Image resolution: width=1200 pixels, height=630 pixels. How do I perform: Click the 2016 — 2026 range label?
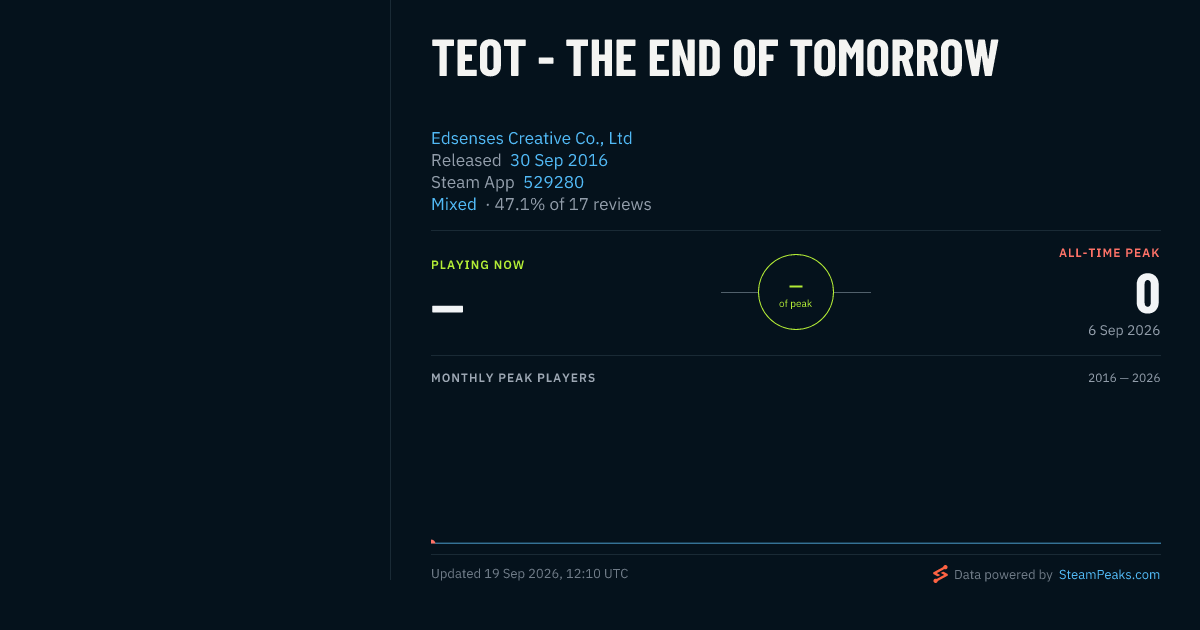pos(1124,378)
